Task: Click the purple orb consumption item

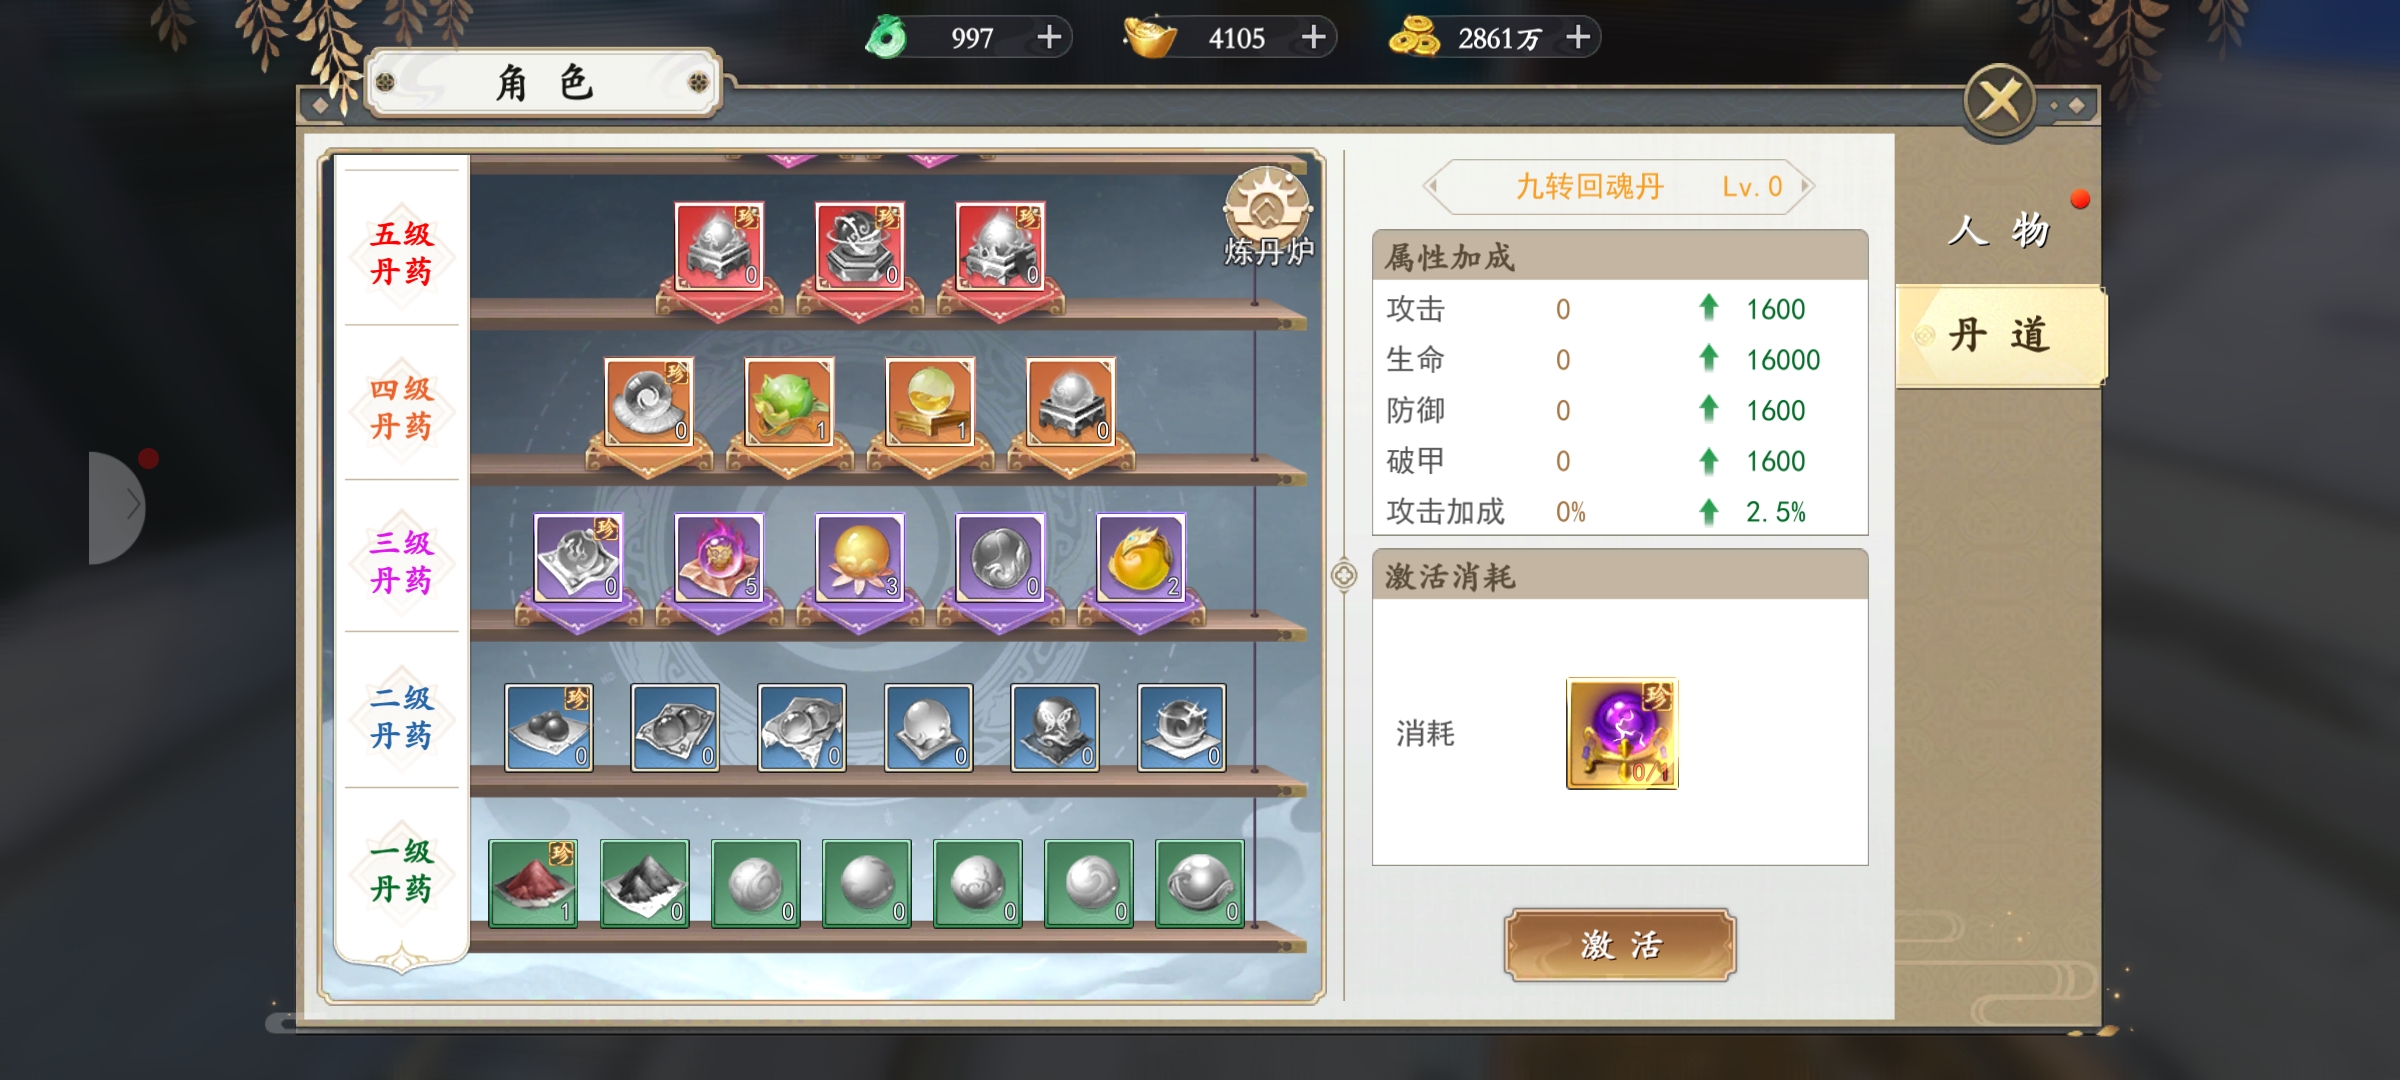Action: pos(1622,733)
